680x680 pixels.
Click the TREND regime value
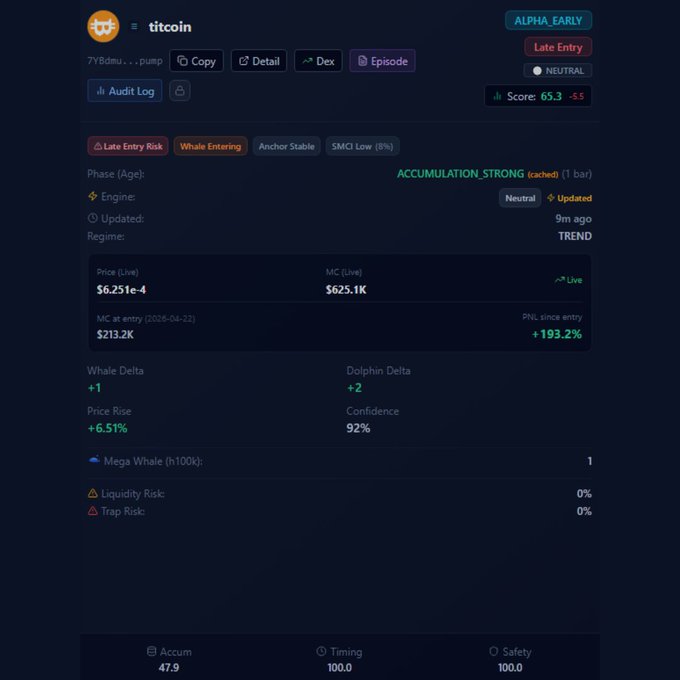(x=575, y=236)
